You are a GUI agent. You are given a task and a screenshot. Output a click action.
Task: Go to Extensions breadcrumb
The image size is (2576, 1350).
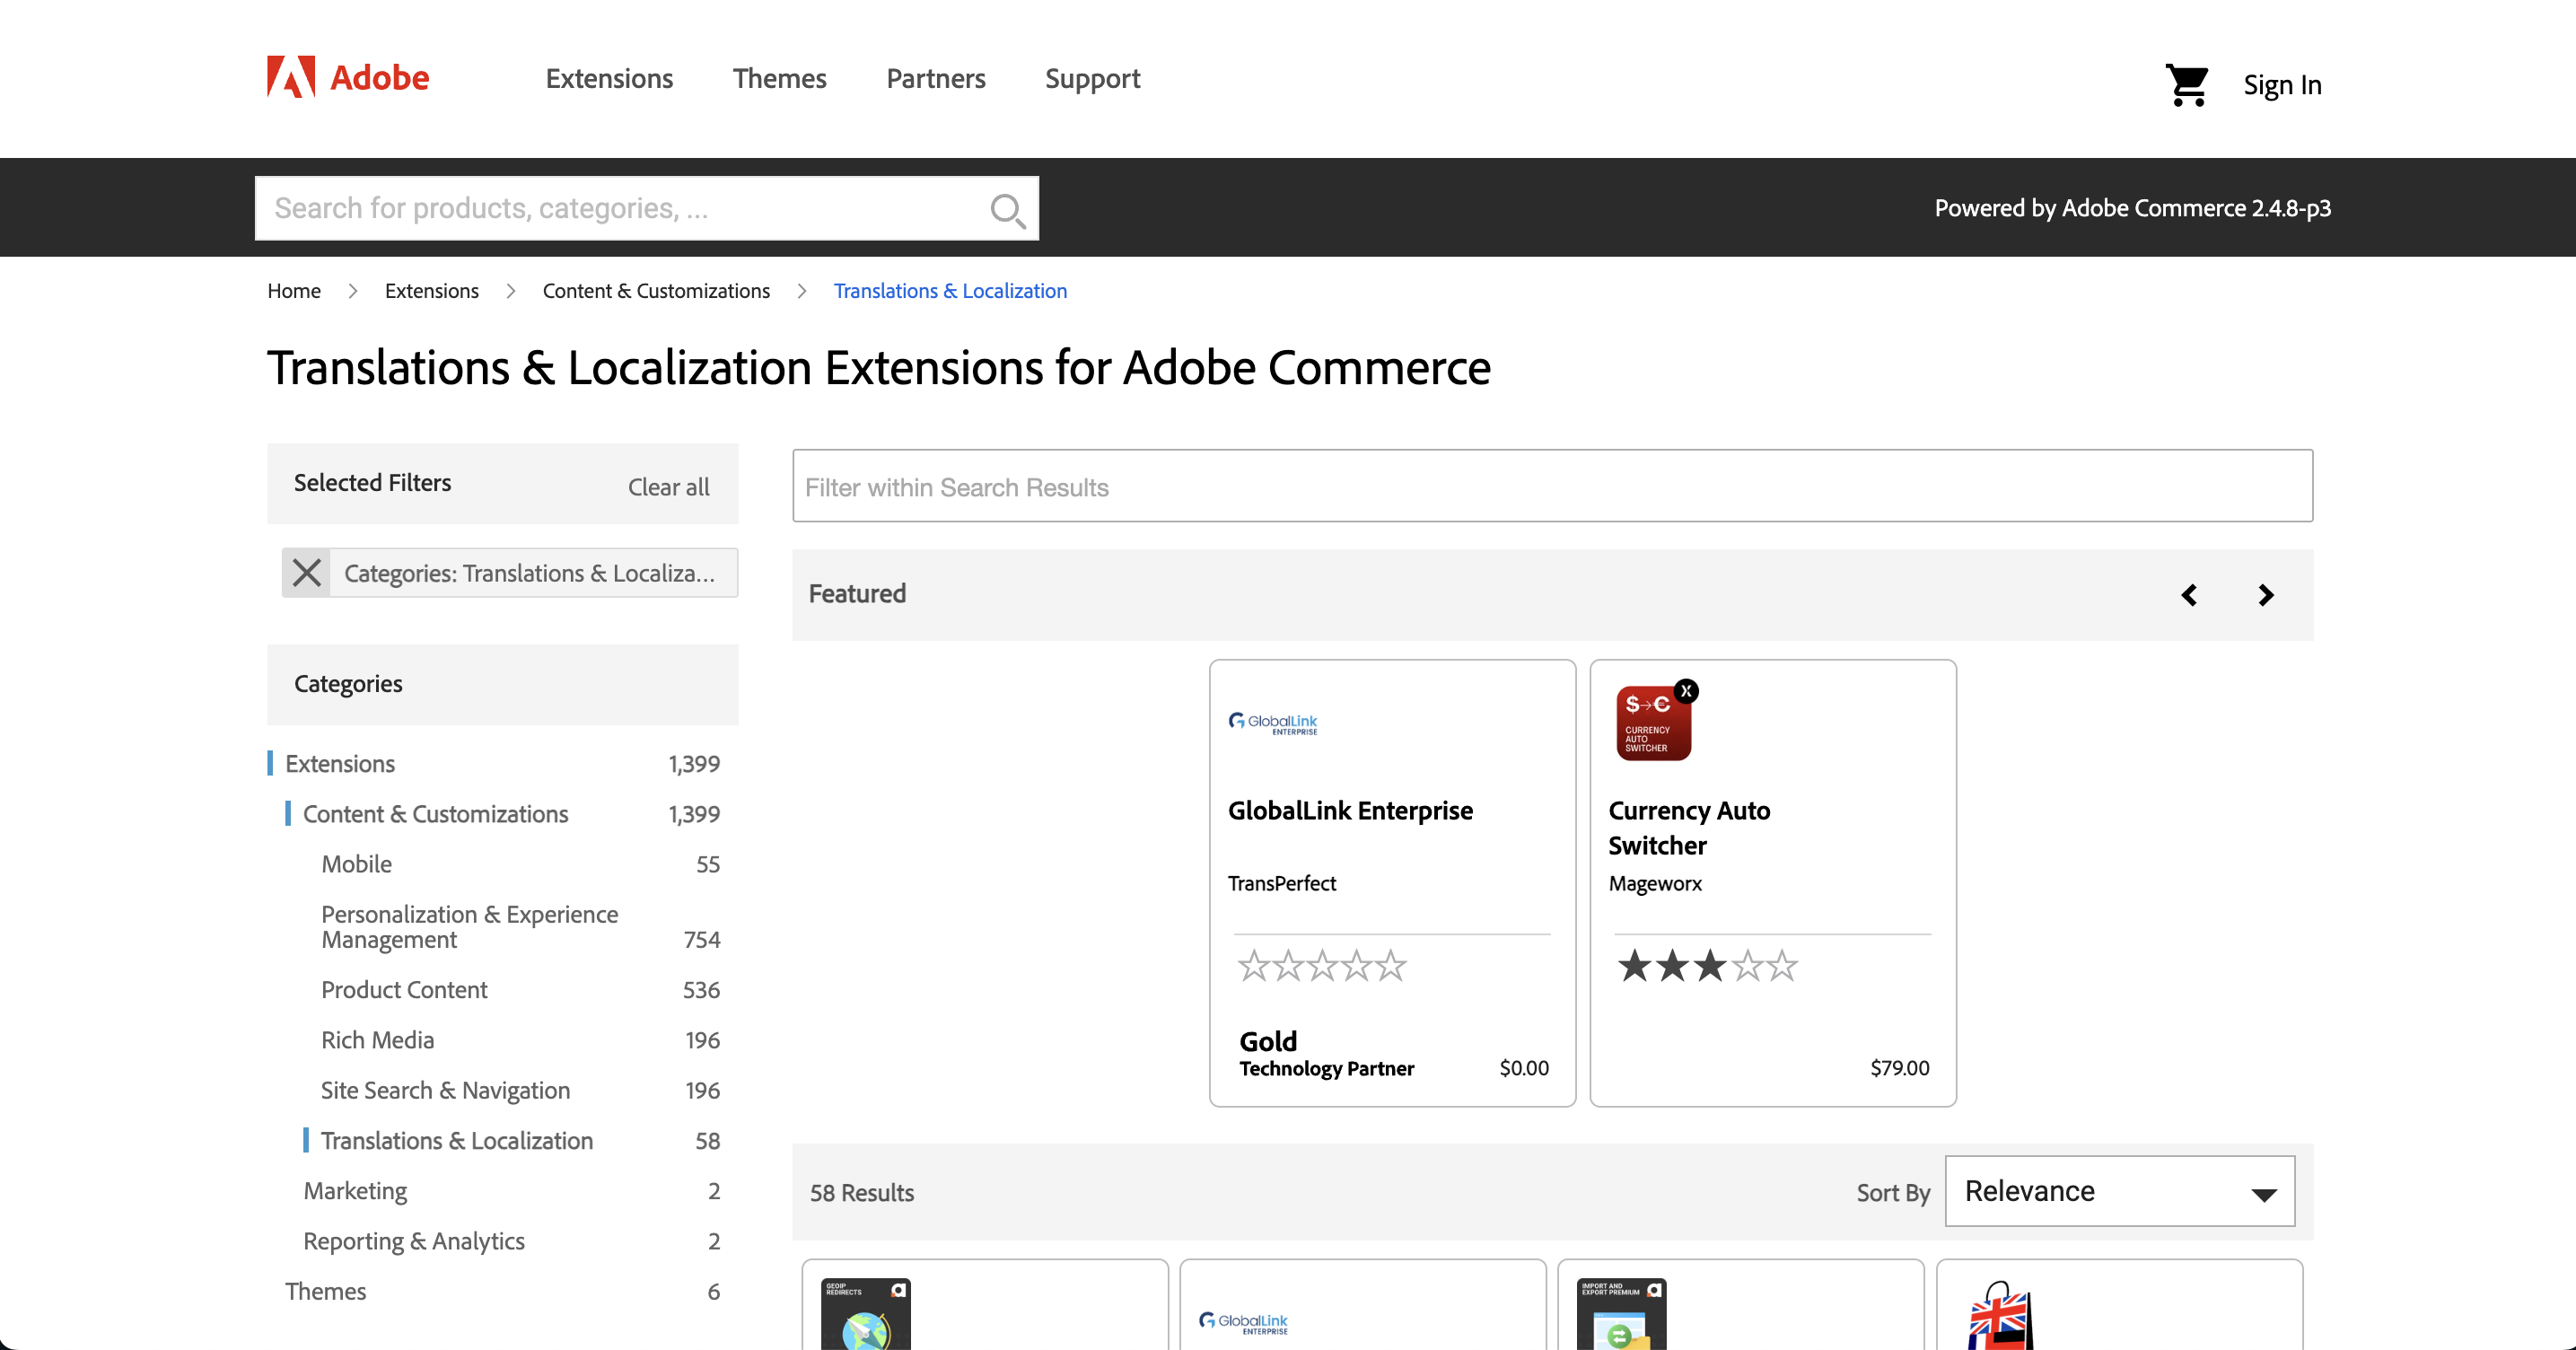click(431, 291)
